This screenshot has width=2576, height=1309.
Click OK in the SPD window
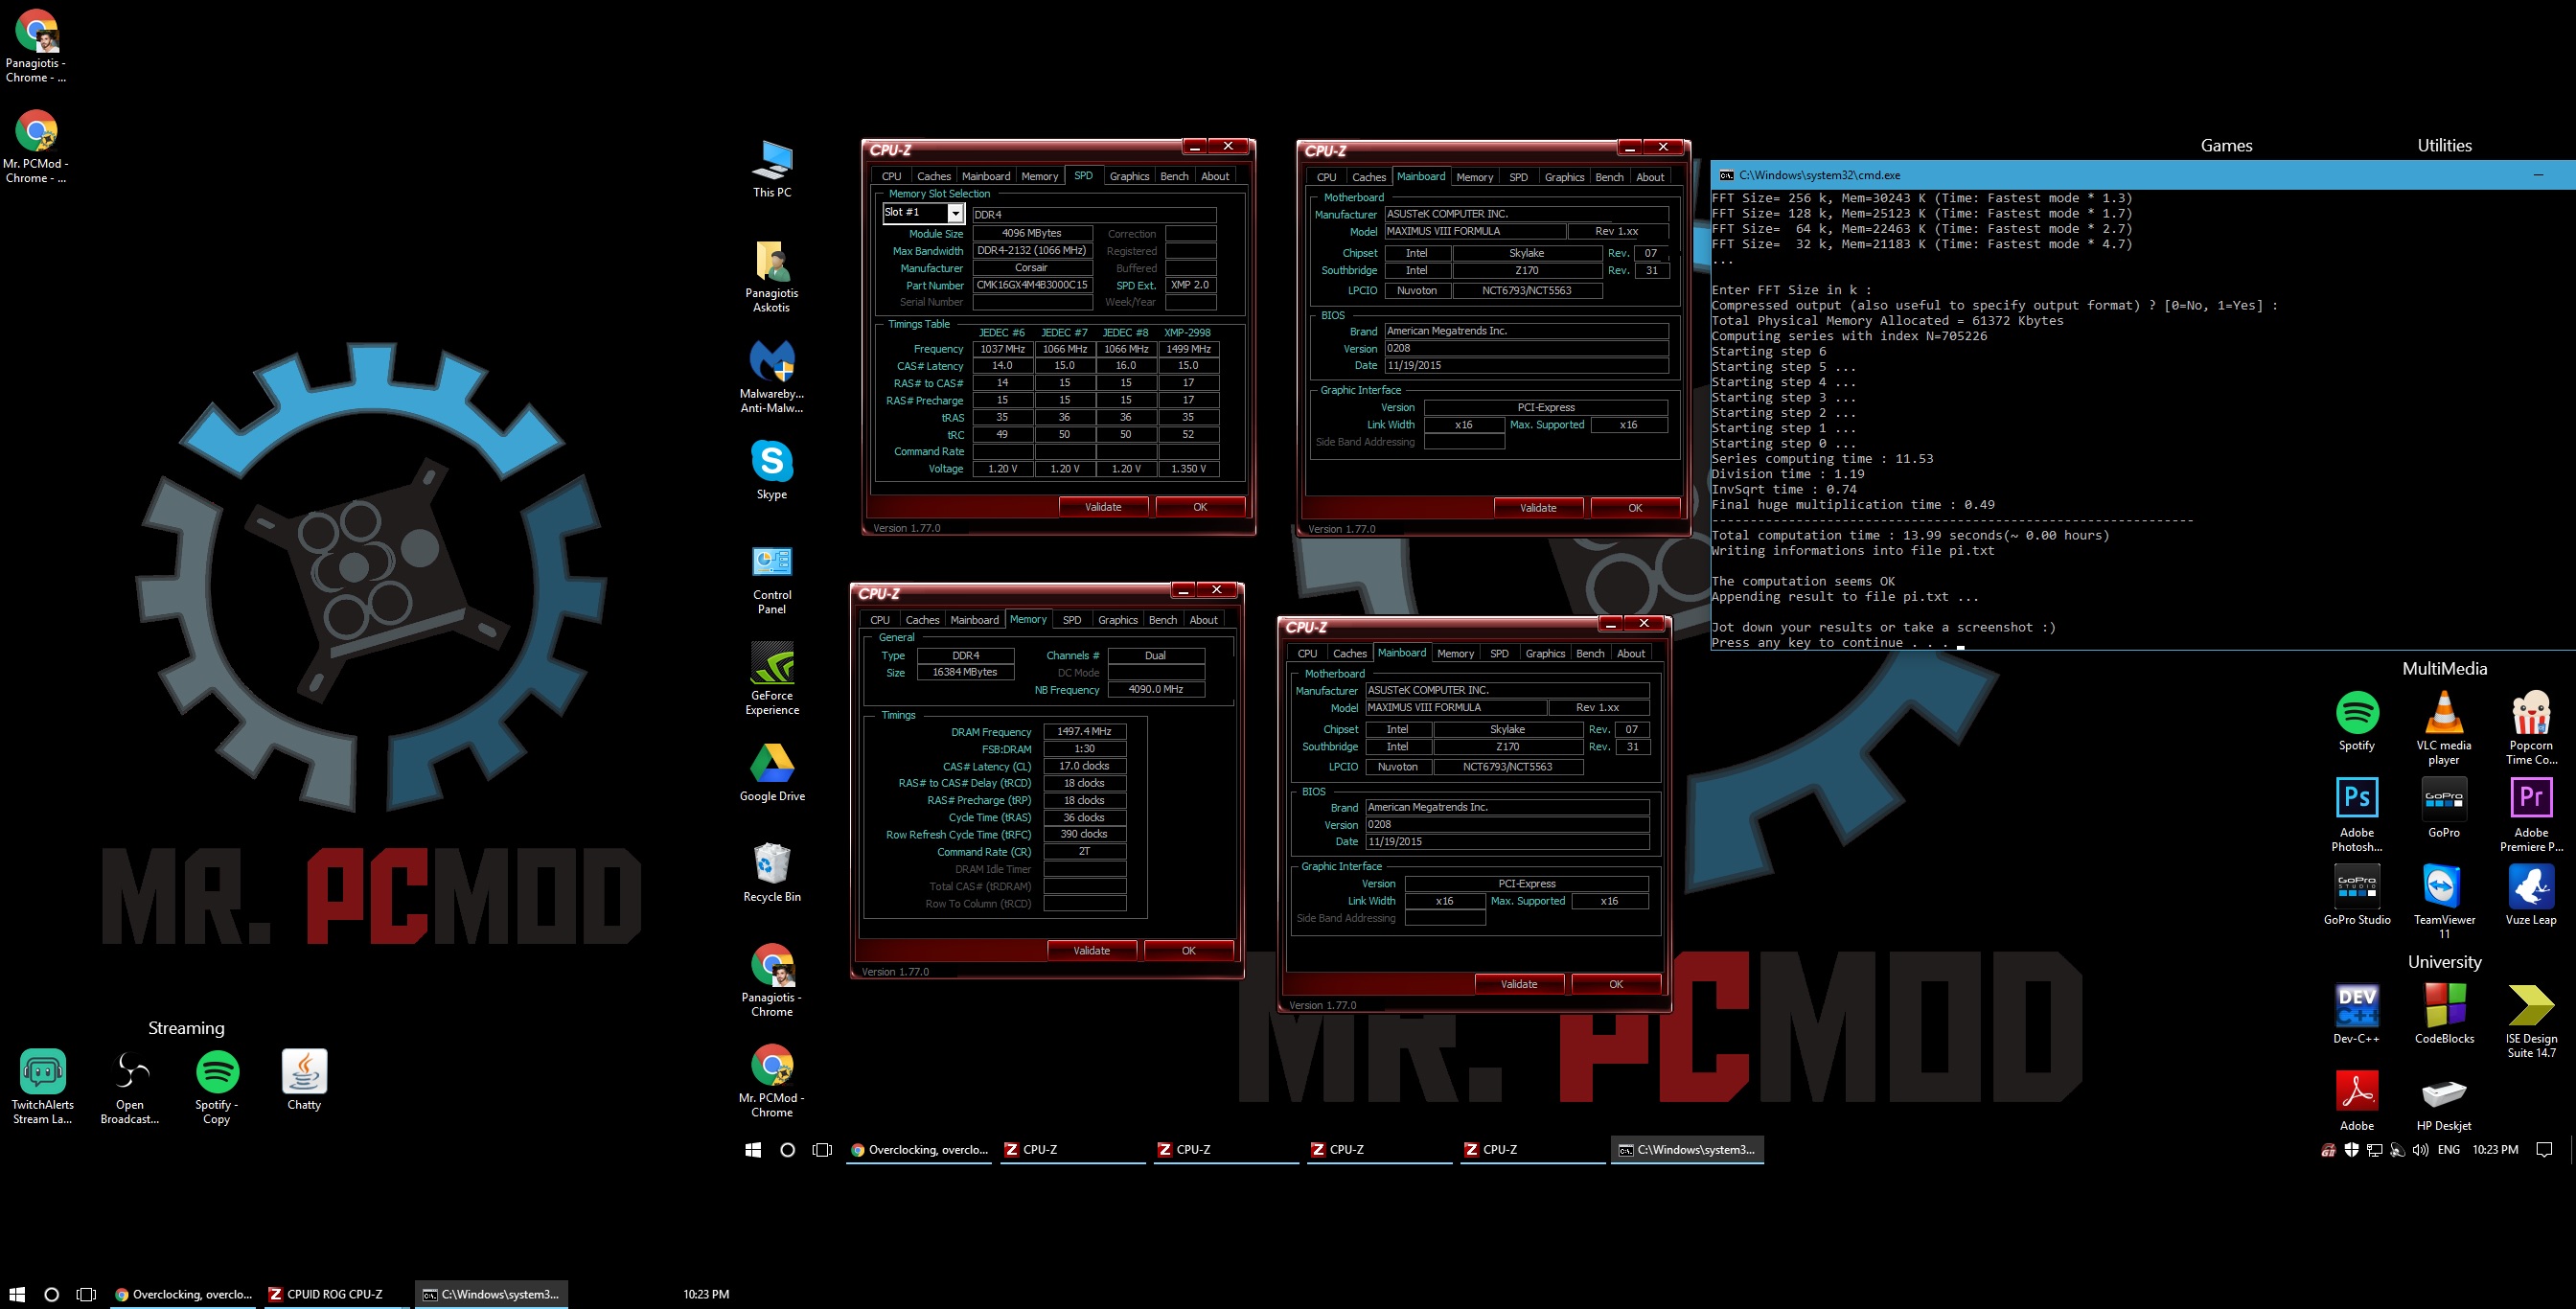[1200, 507]
